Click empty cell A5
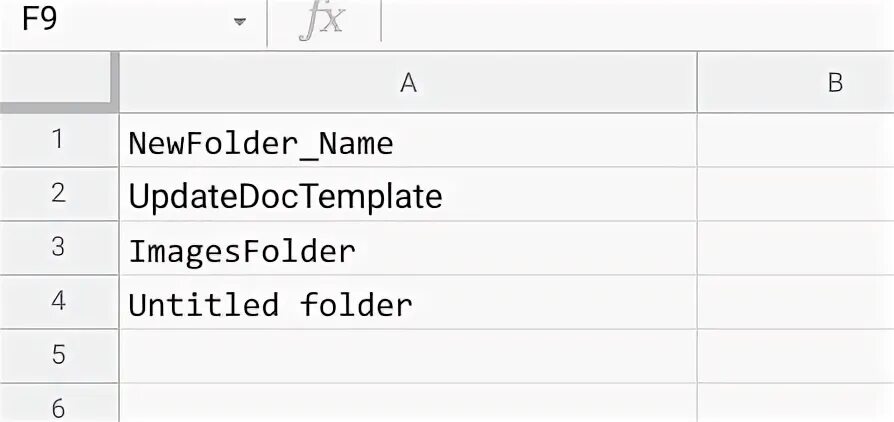Screen dimensions: 894x422 [x=408, y=357]
